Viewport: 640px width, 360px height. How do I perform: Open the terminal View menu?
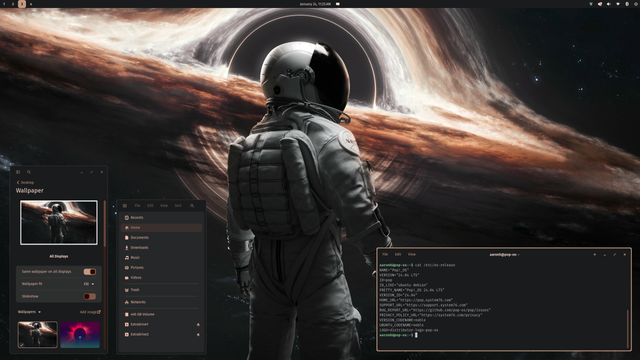click(412, 254)
